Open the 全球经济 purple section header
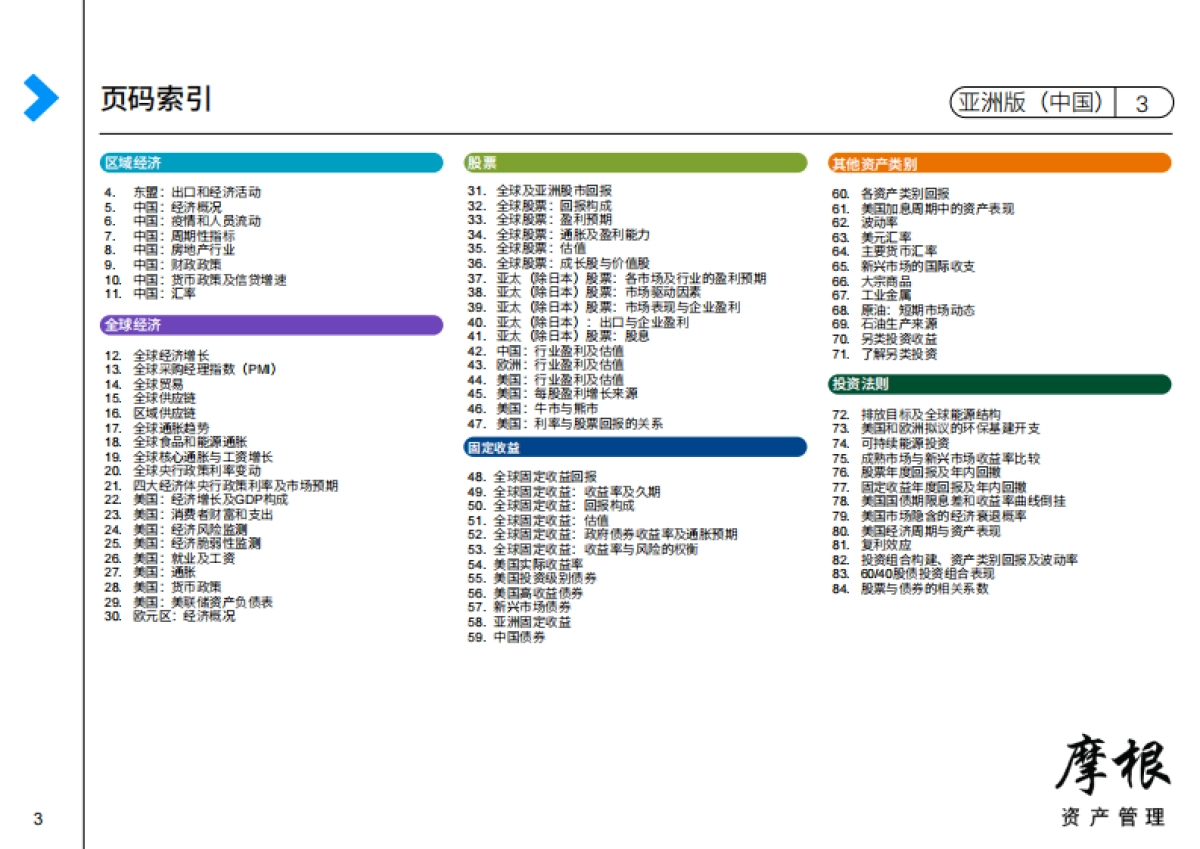The height and width of the screenshot is (849, 1200). 271,325
